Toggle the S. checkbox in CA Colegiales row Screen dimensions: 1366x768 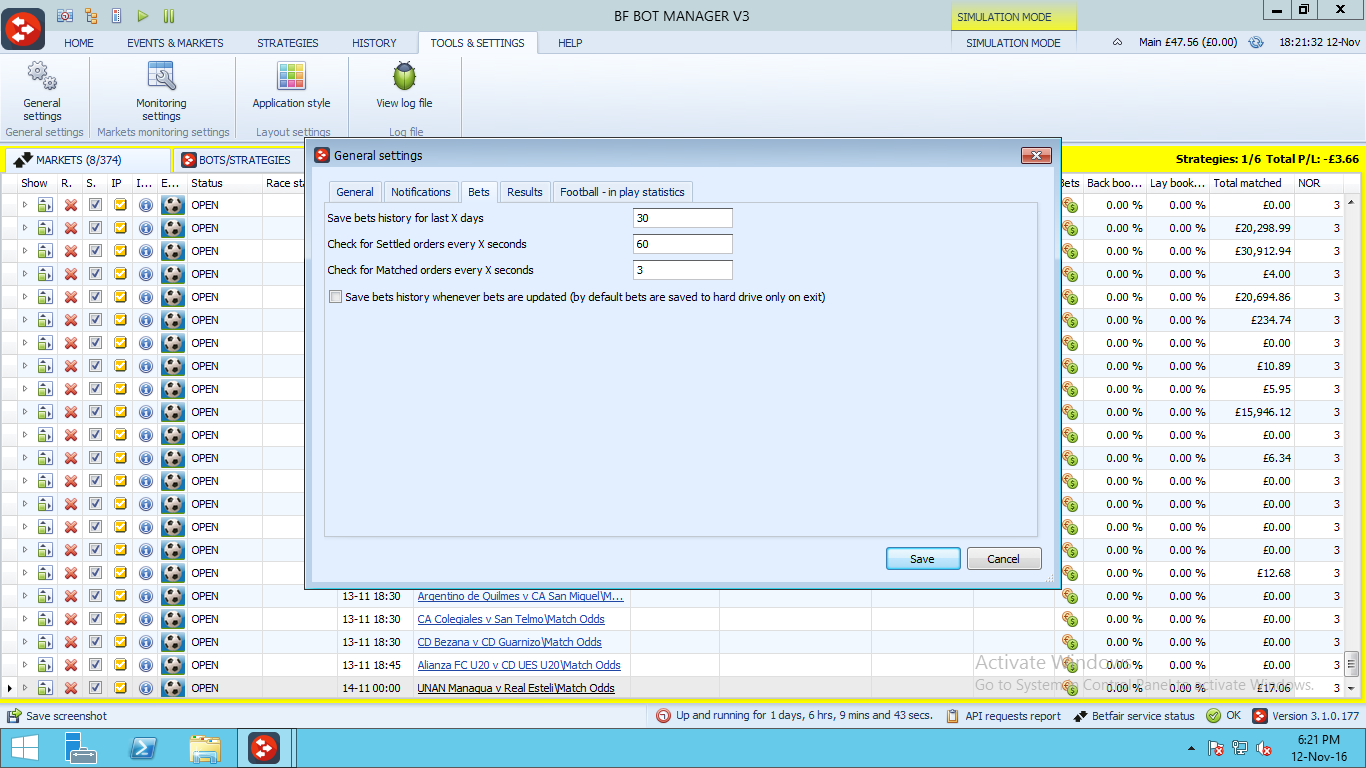pos(95,619)
